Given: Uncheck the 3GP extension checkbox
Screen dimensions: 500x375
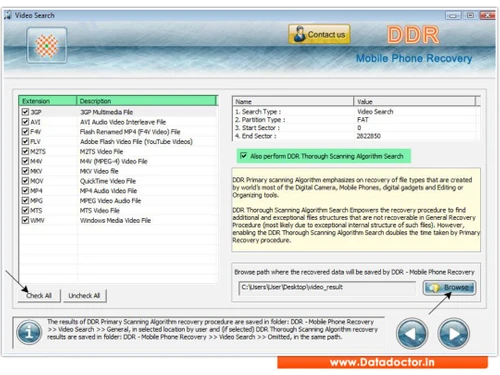Looking at the screenshot, I should pyautogui.click(x=25, y=112).
